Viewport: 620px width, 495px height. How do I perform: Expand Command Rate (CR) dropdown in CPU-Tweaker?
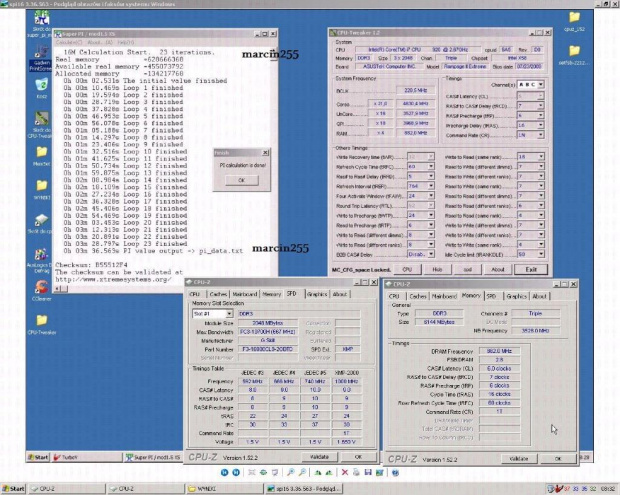(x=541, y=135)
